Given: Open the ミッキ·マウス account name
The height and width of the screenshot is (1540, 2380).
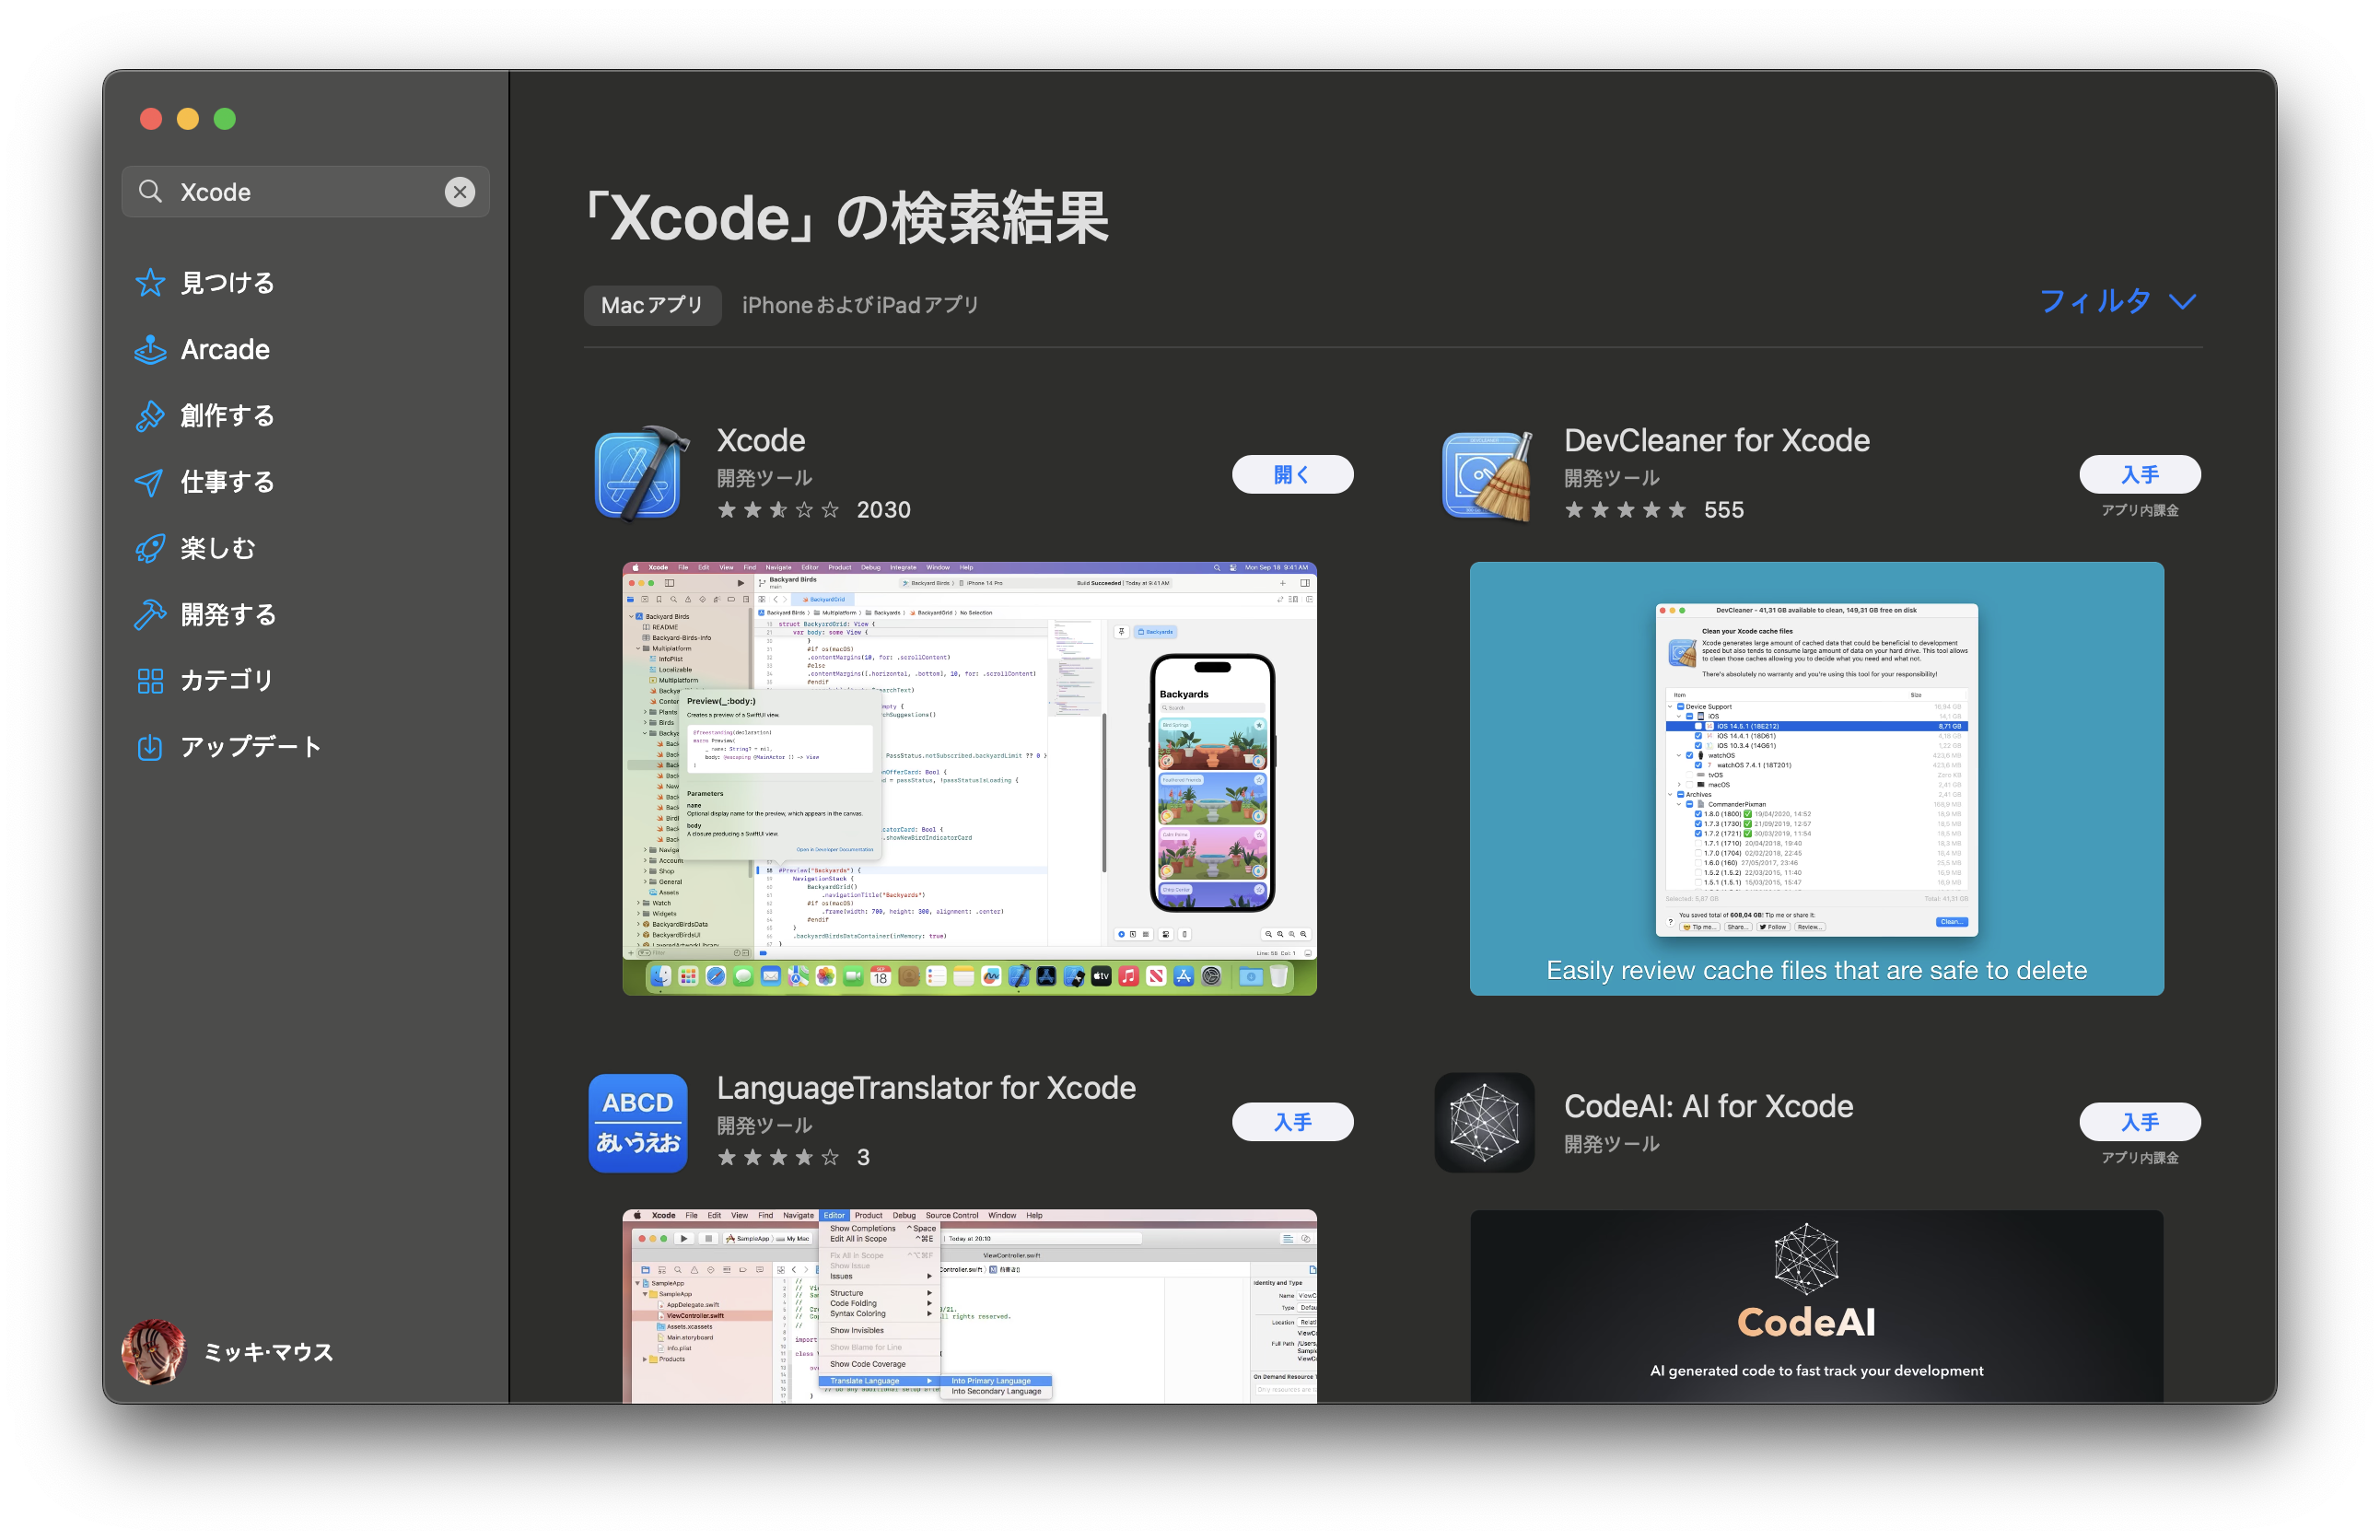Looking at the screenshot, I should (269, 1353).
